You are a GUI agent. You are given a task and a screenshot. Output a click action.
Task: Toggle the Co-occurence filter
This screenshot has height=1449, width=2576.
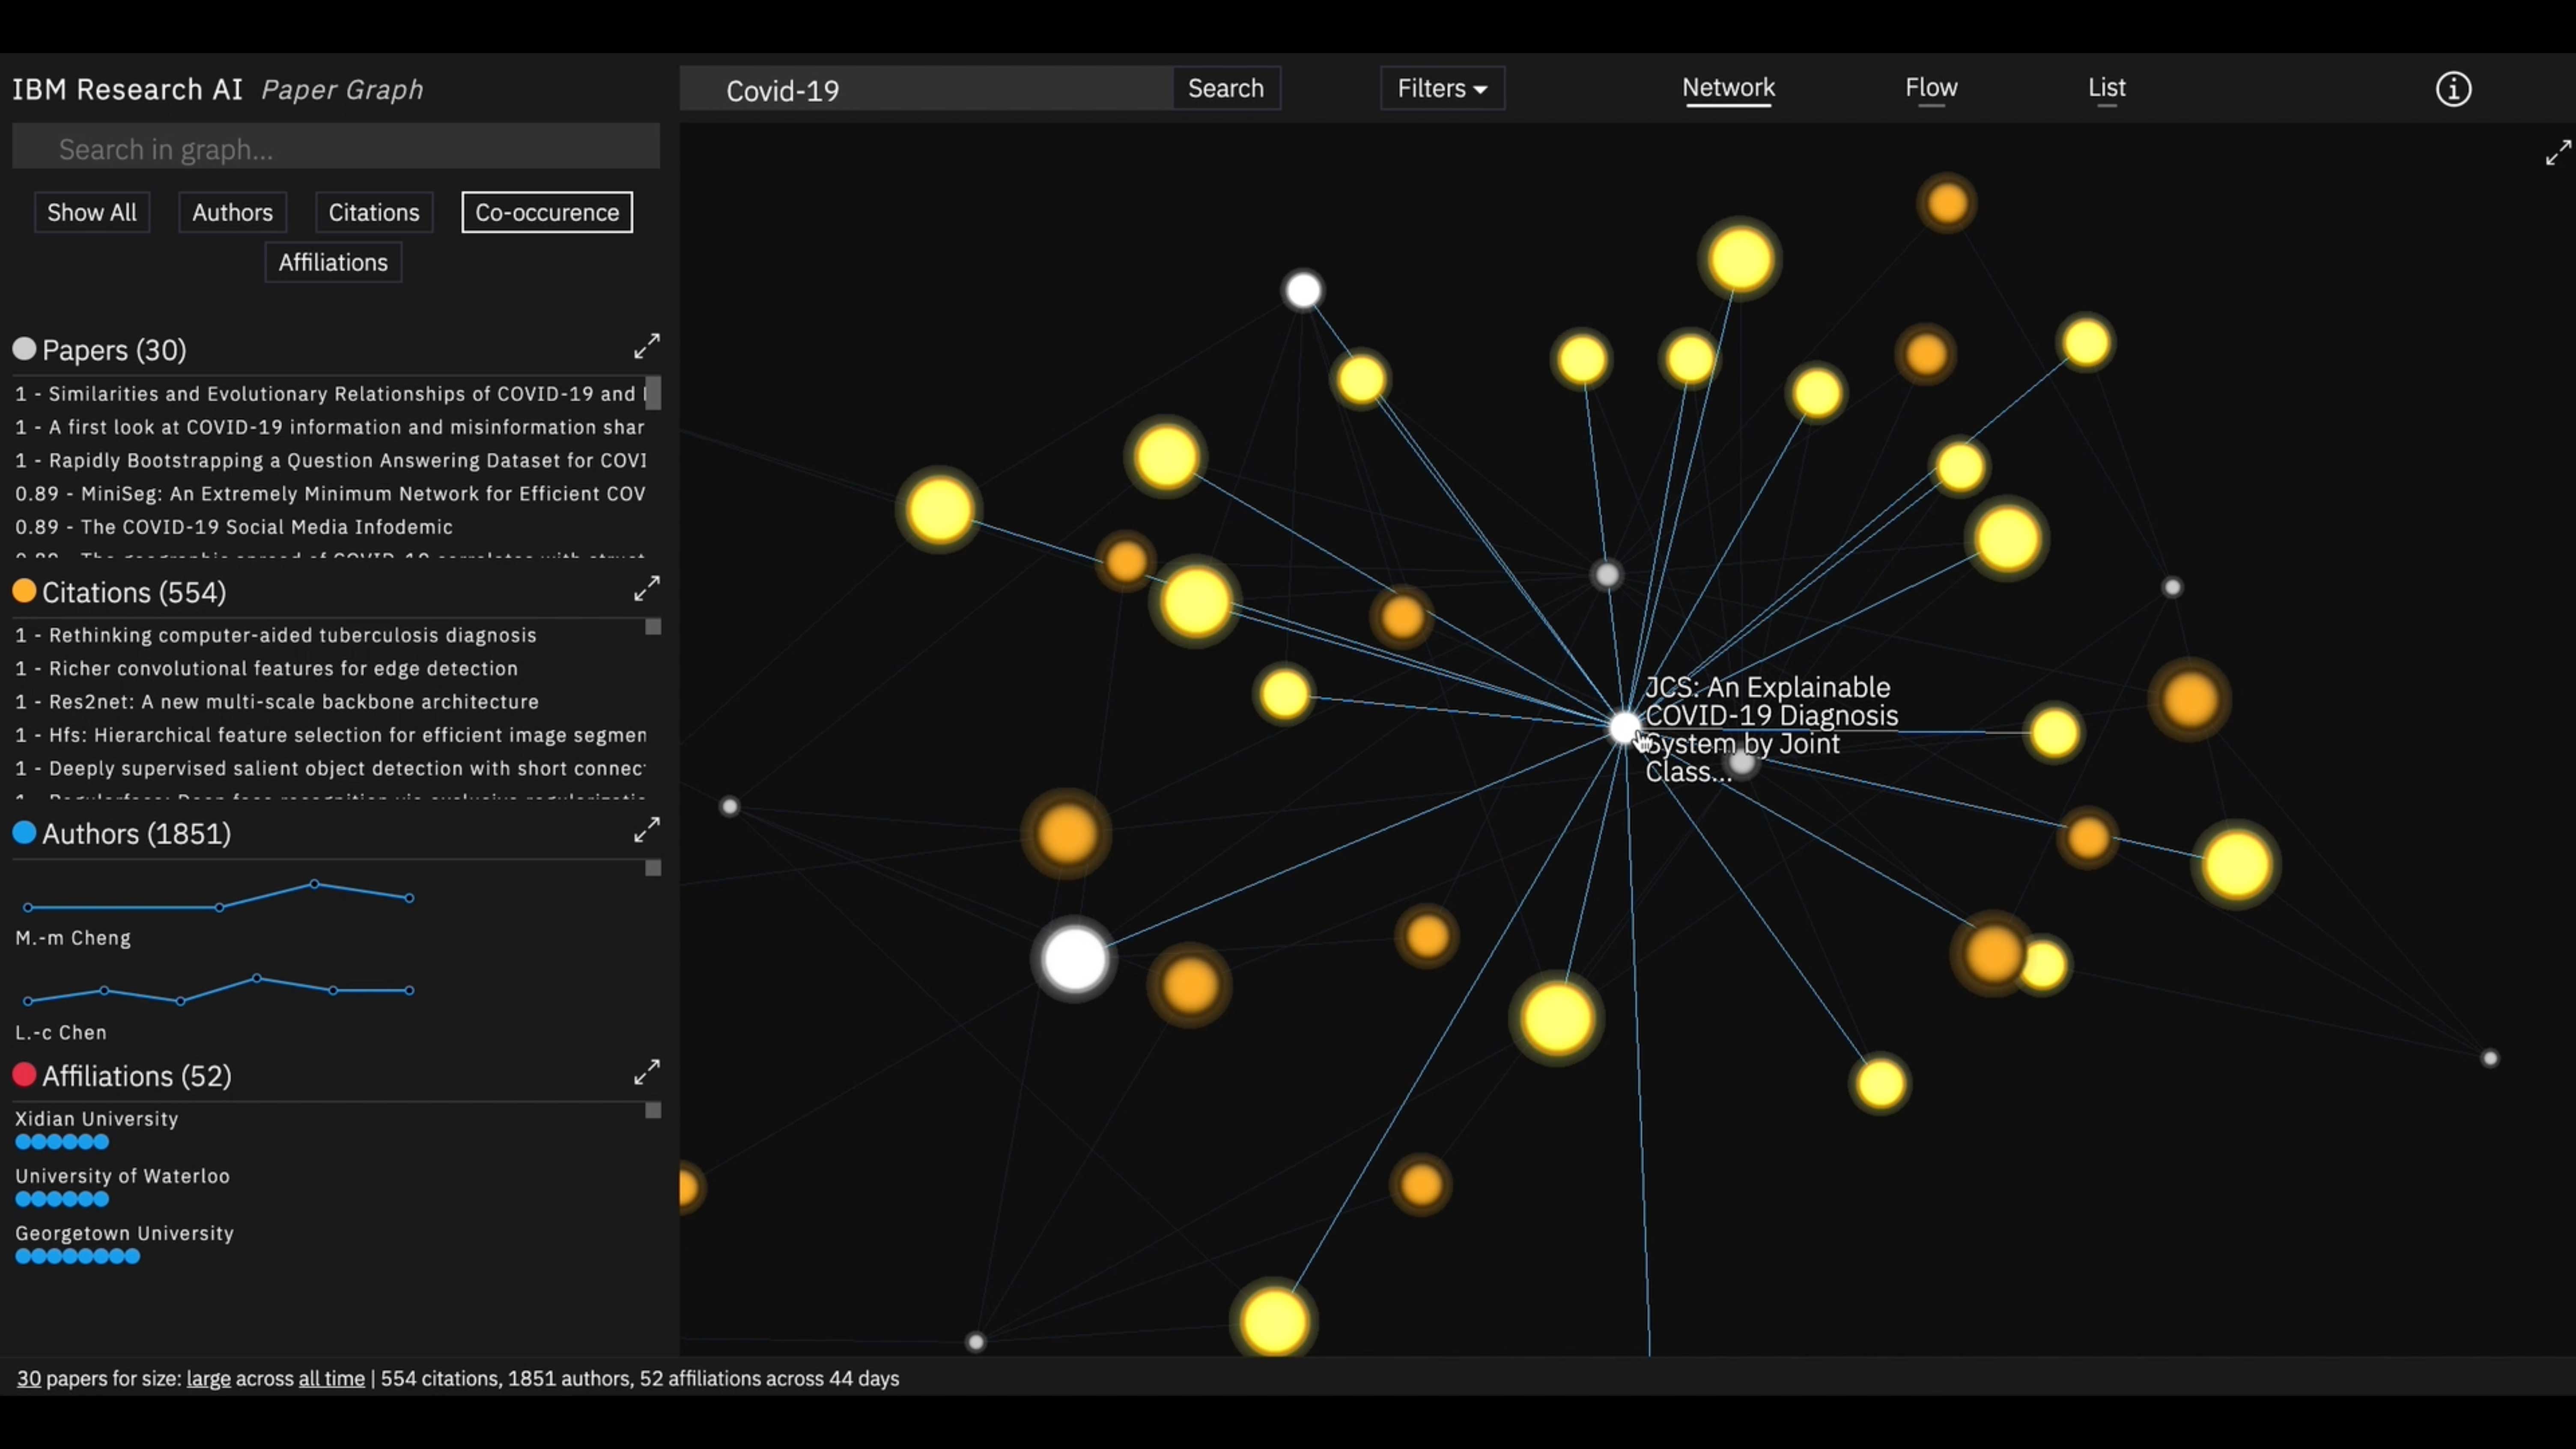546,212
